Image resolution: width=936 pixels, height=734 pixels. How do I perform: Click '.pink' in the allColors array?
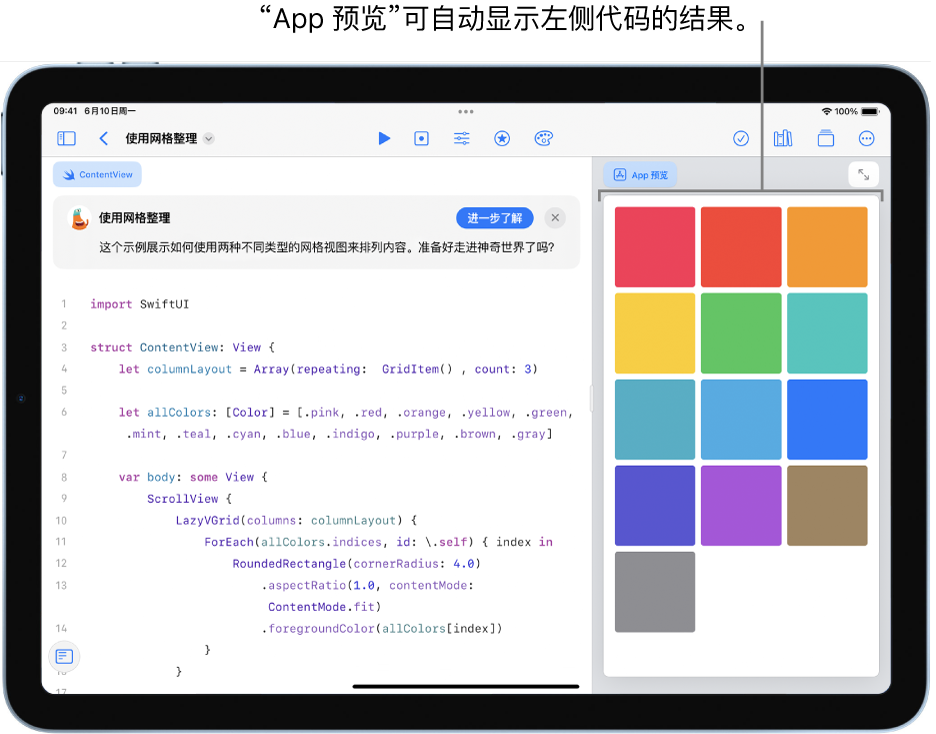tap(322, 412)
